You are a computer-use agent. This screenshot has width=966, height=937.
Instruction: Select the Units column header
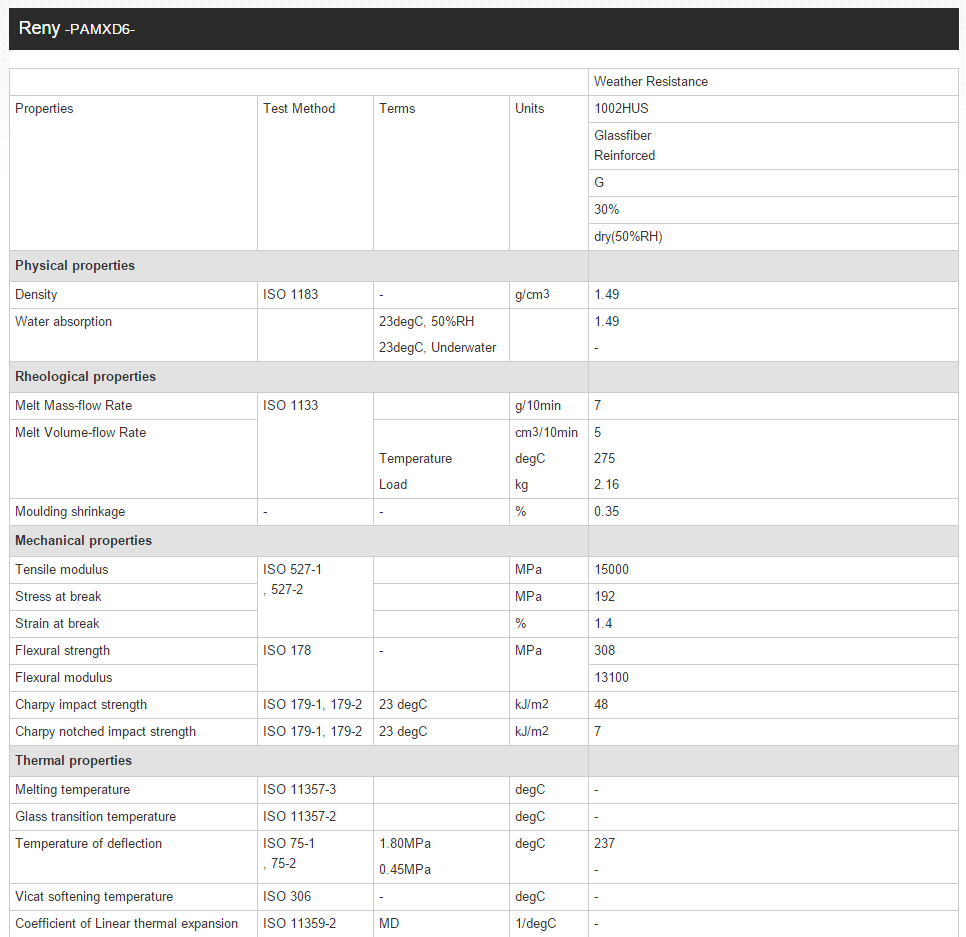coord(549,173)
